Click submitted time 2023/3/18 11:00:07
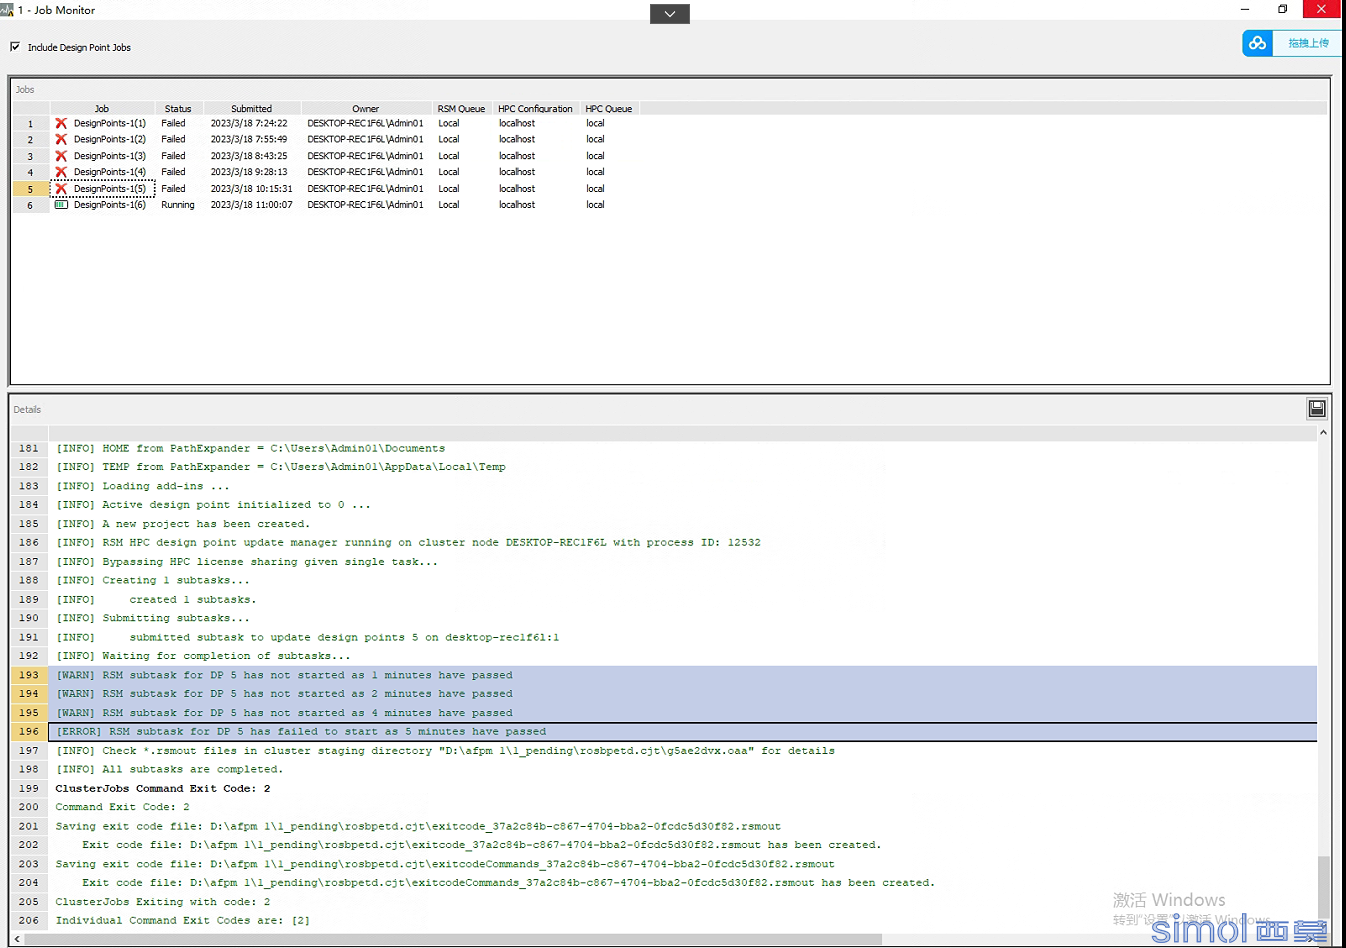This screenshot has width=1346, height=948. coord(252,204)
